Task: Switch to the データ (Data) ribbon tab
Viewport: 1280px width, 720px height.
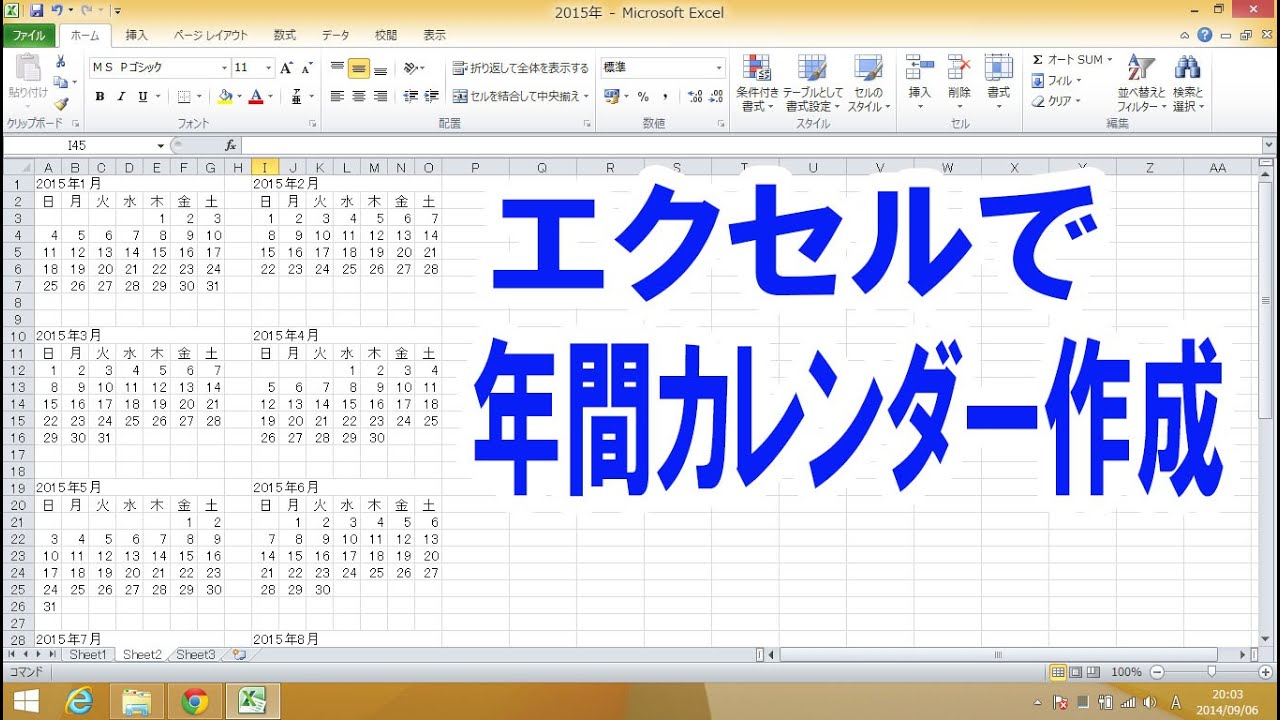Action: click(x=336, y=35)
